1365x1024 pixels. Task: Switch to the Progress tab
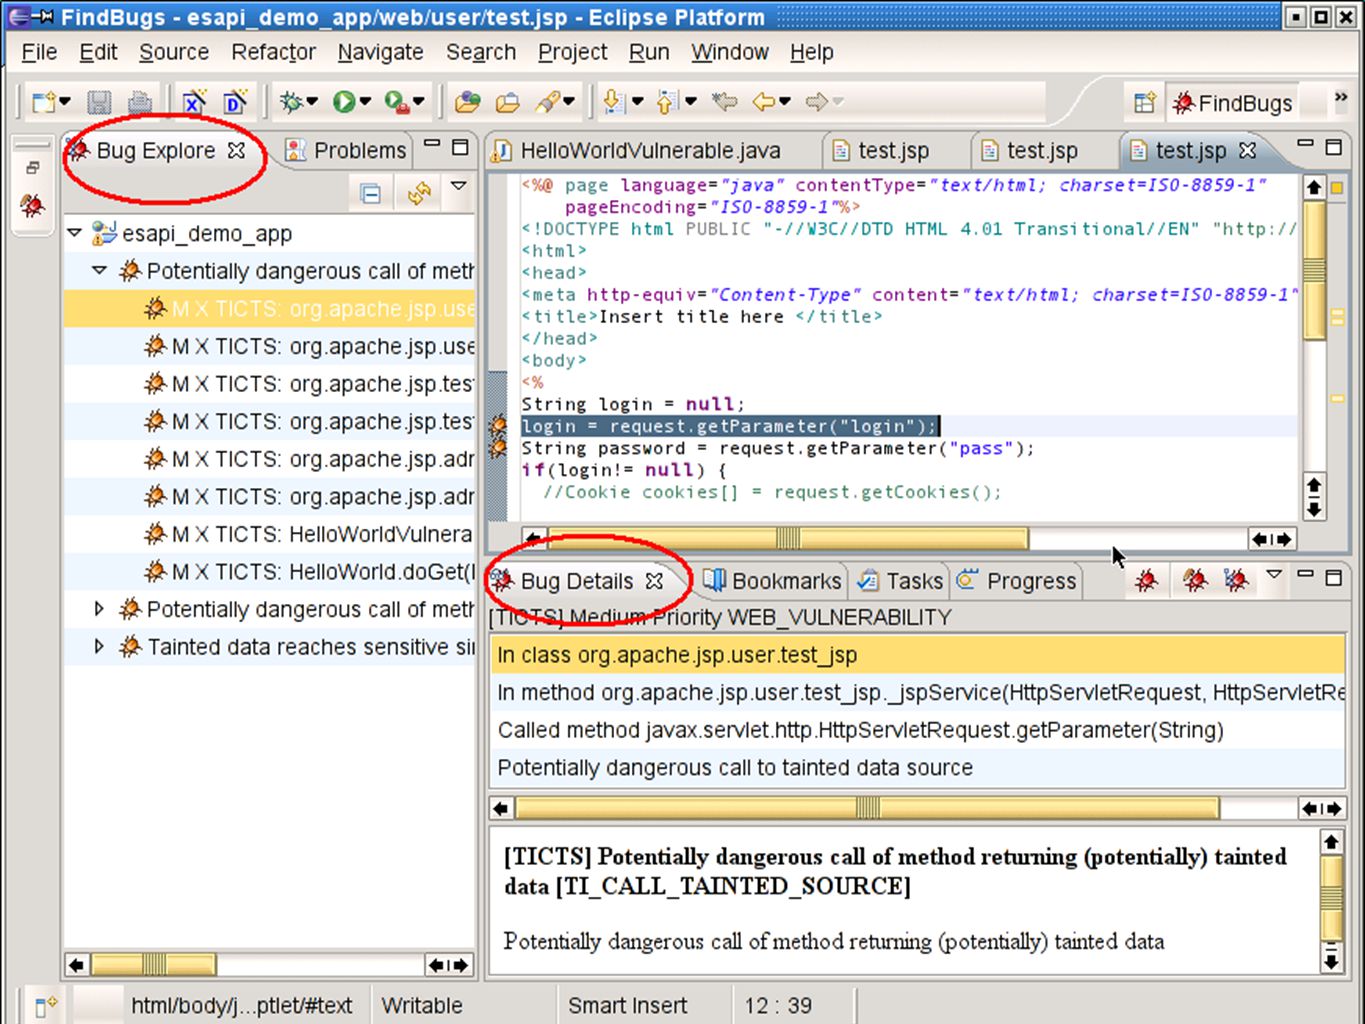pos(1017,581)
